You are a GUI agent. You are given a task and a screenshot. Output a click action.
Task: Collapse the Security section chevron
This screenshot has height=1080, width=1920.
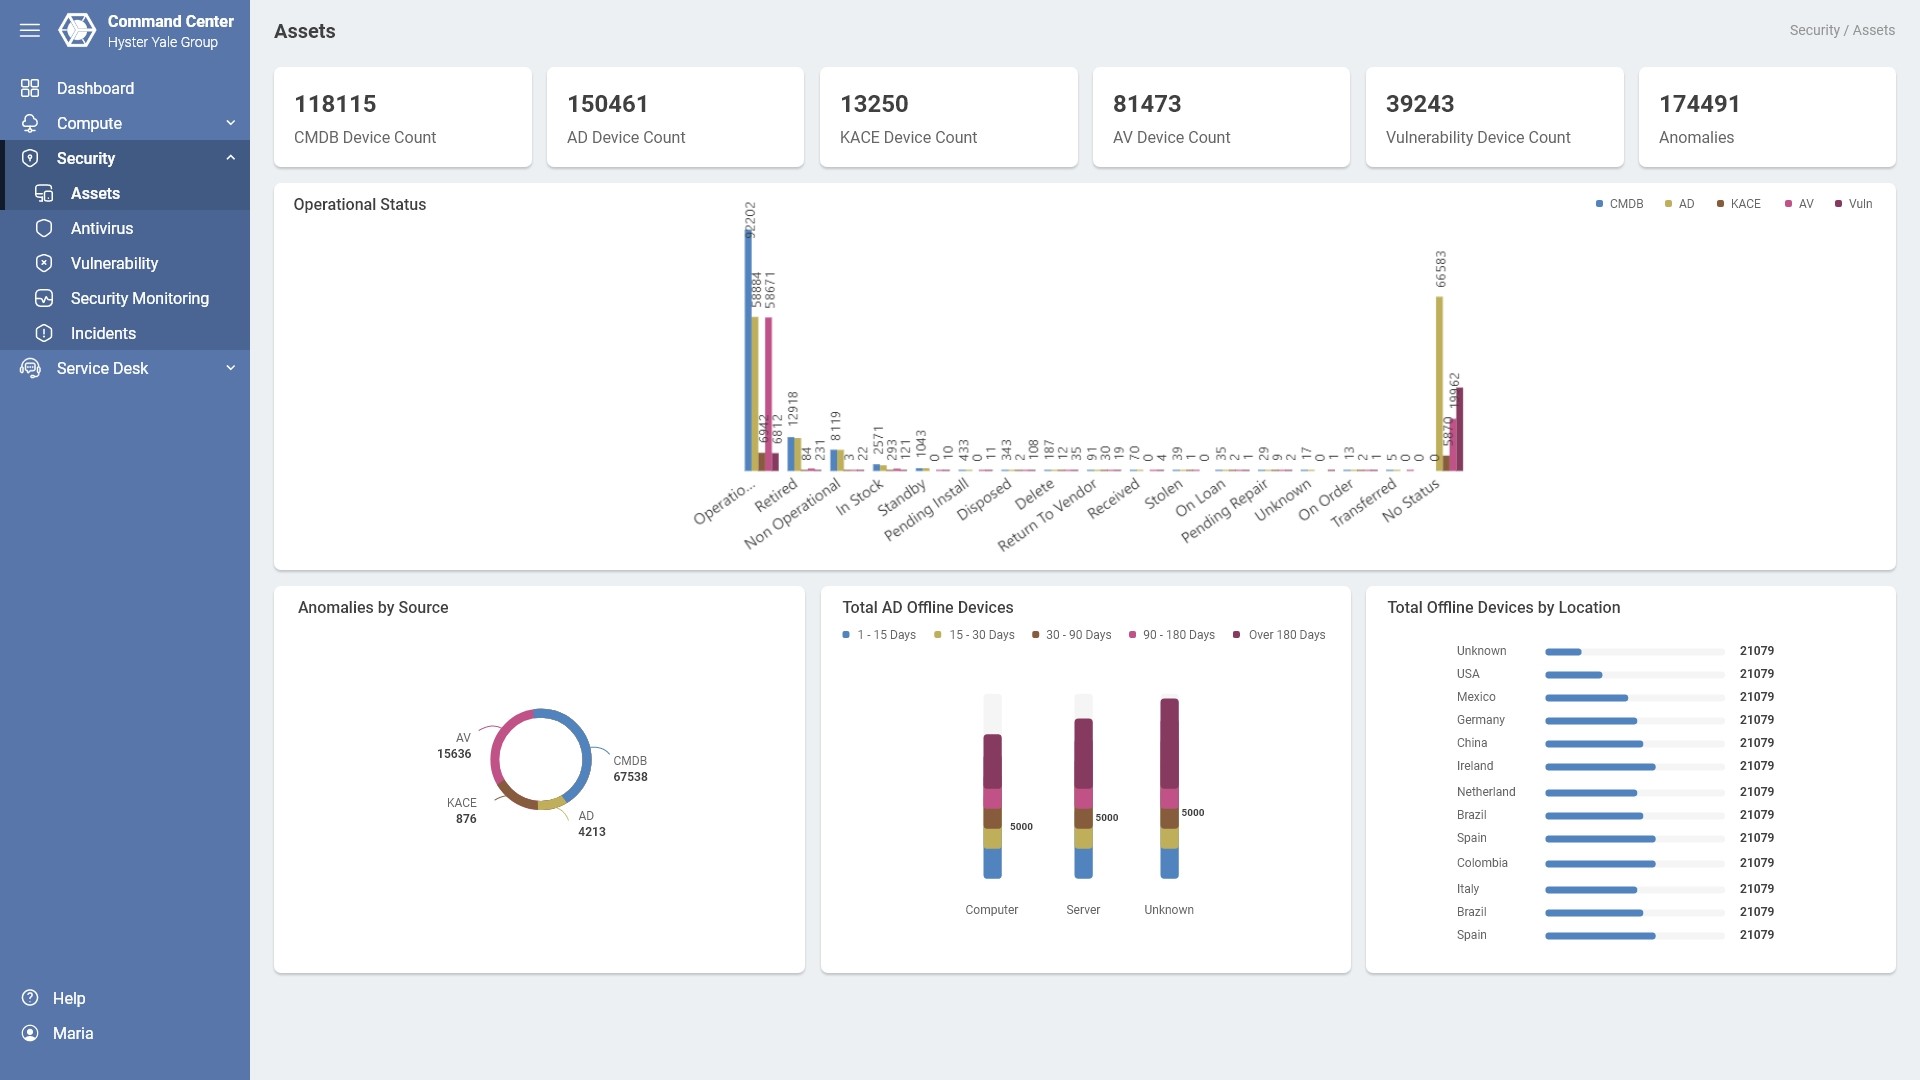231,158
